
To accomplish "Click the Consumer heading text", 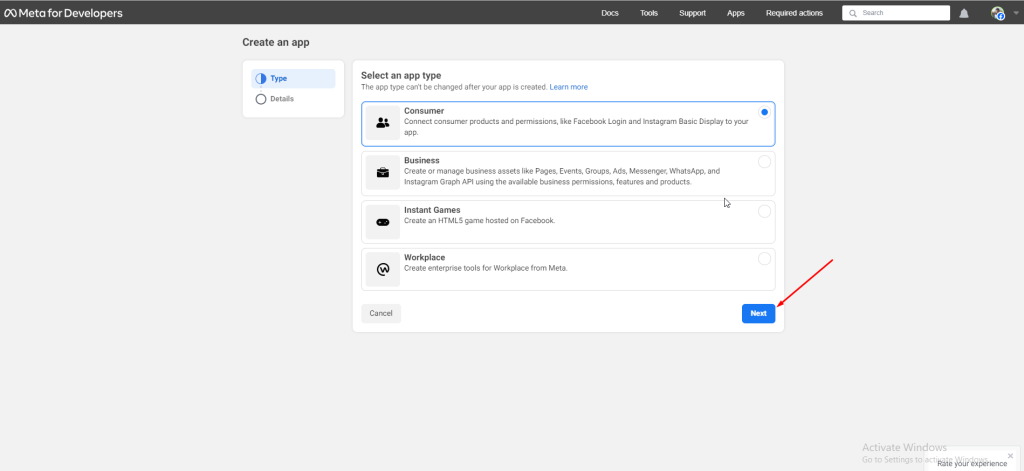I will [x=424, y=111].
